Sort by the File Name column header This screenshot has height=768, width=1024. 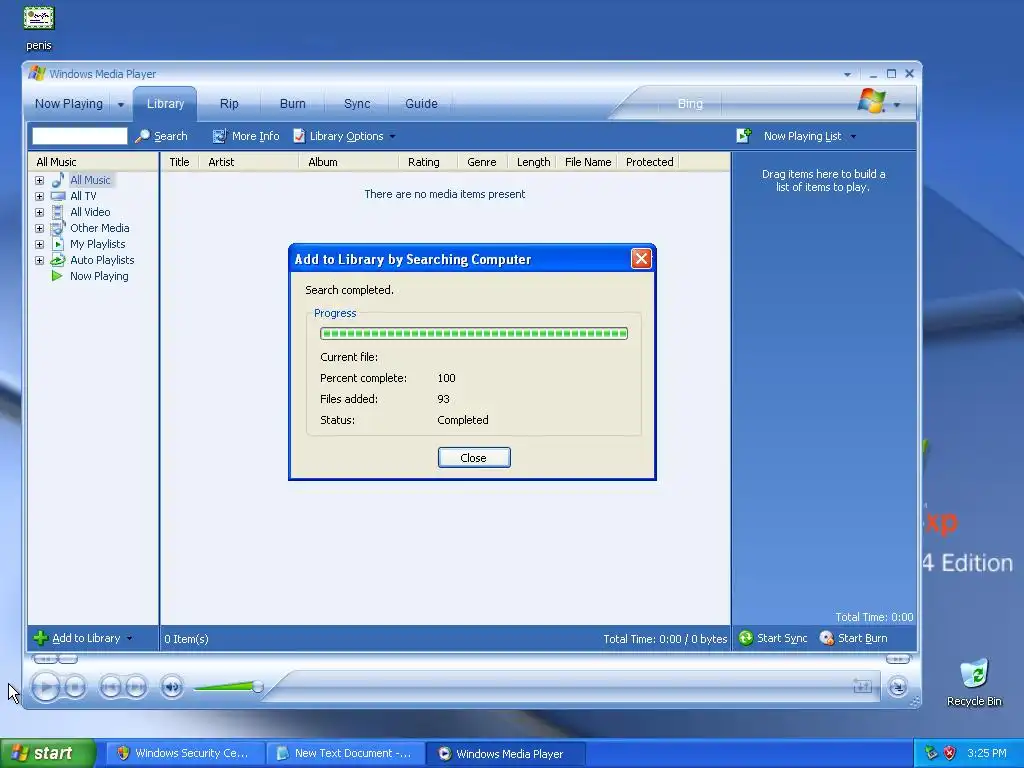587,162
